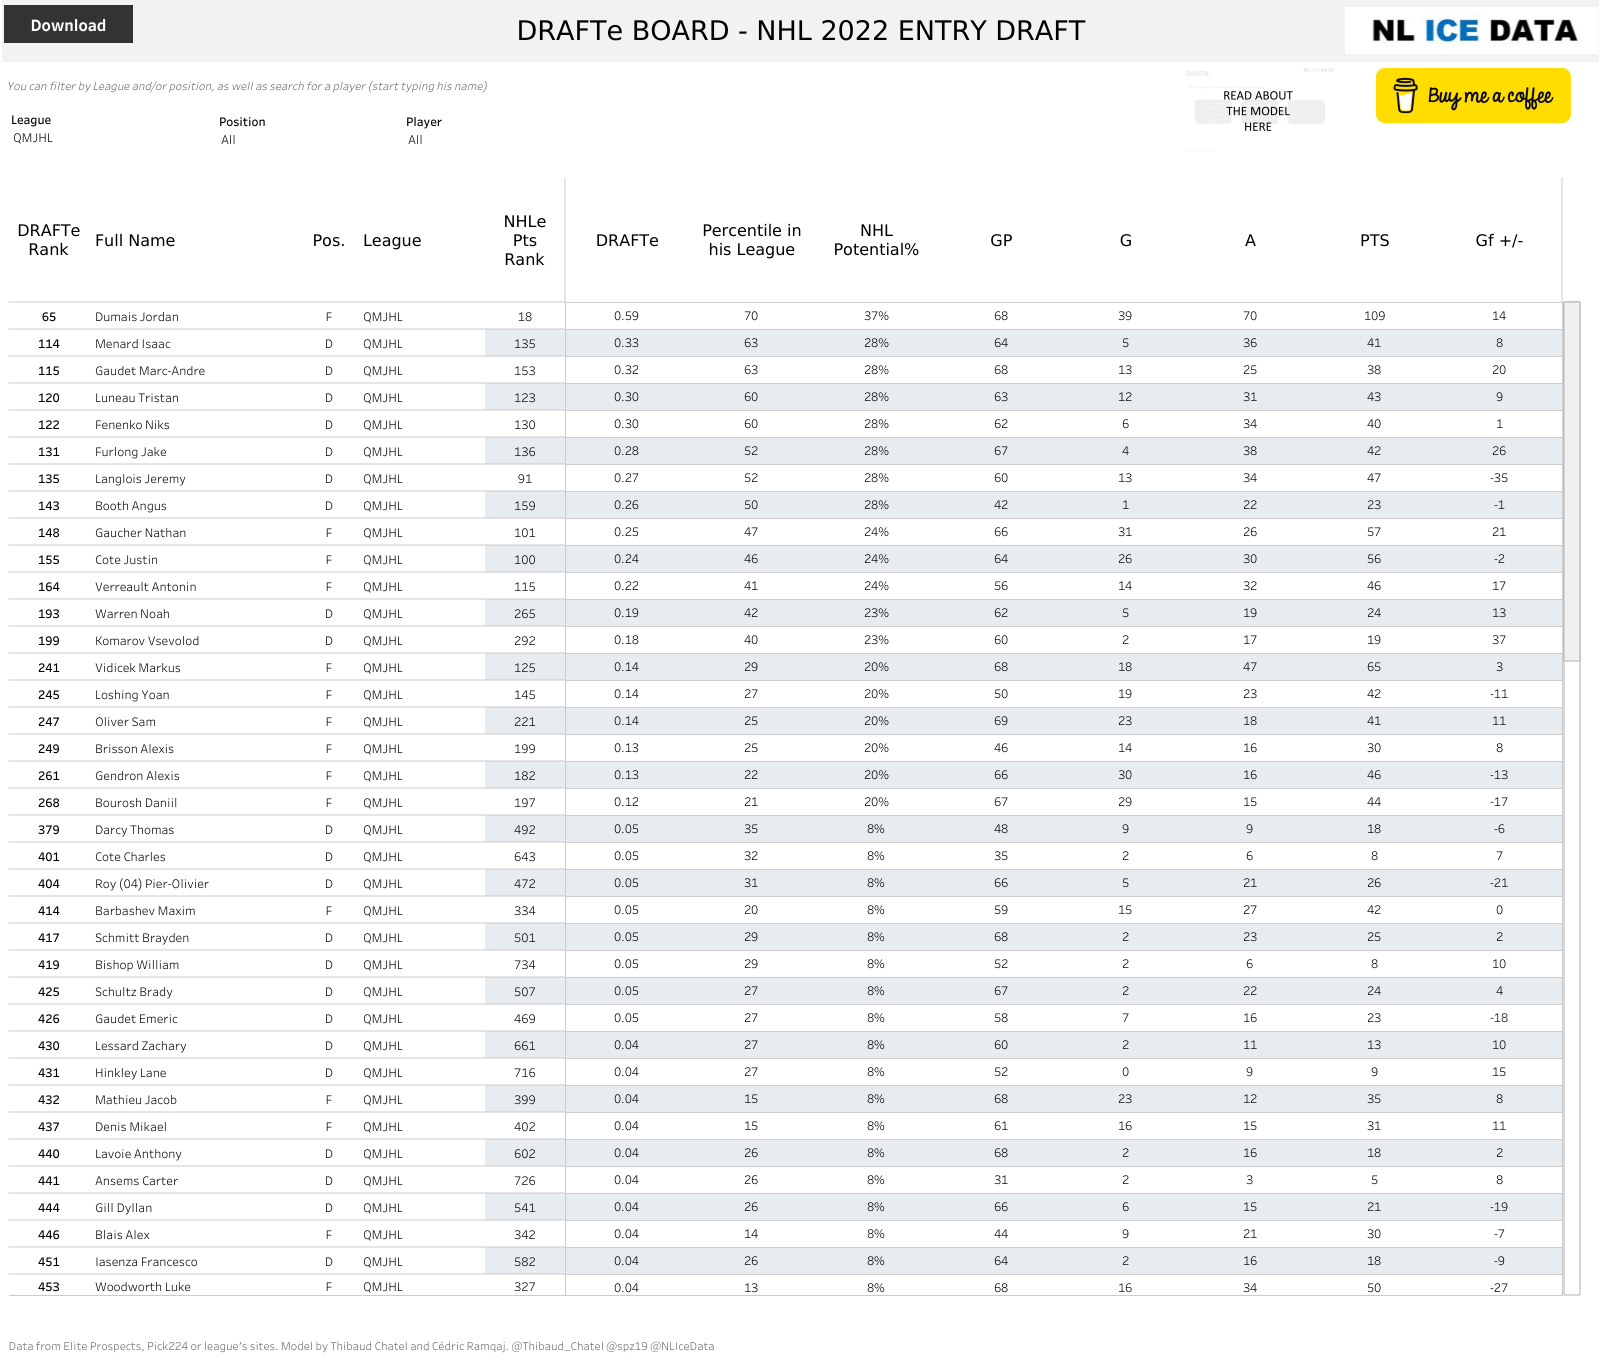Click the PTS column header
Image resolution: width=1599 pixels, height=1365 pixels.
click(x=1374, y=240)
